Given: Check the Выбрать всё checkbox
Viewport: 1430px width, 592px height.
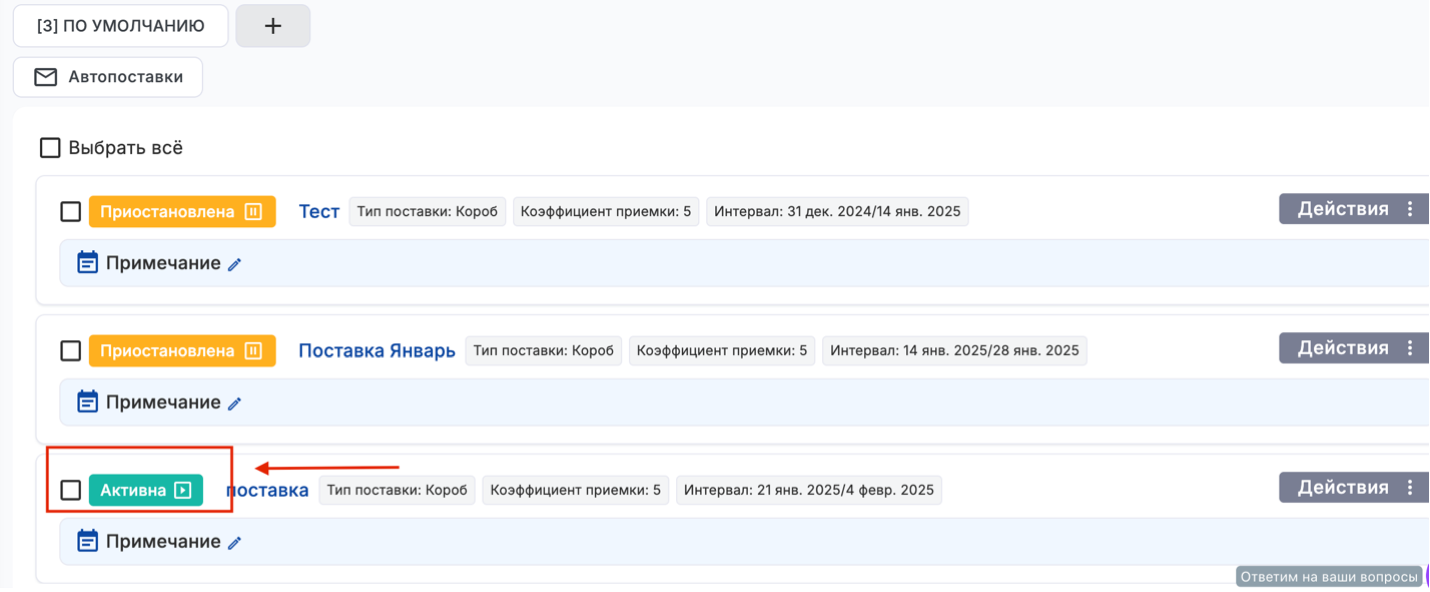Looking at the screenshot, I should (50, 148).
